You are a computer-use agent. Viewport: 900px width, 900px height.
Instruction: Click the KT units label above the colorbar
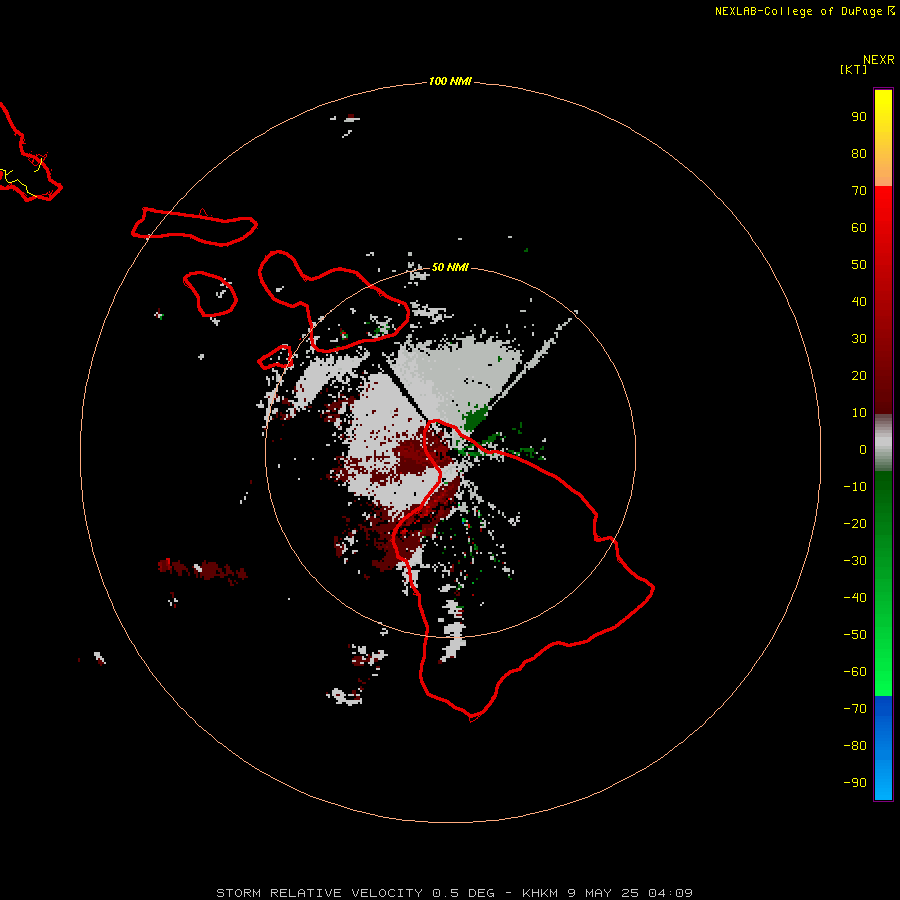(x=853, y=69)
